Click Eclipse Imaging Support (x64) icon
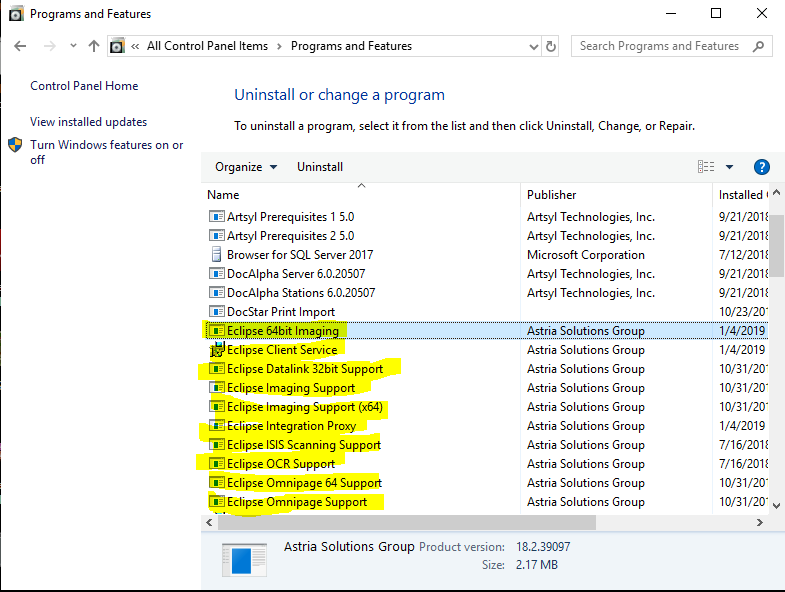Screen dimensions: 785x592 [x=216, y=407]
